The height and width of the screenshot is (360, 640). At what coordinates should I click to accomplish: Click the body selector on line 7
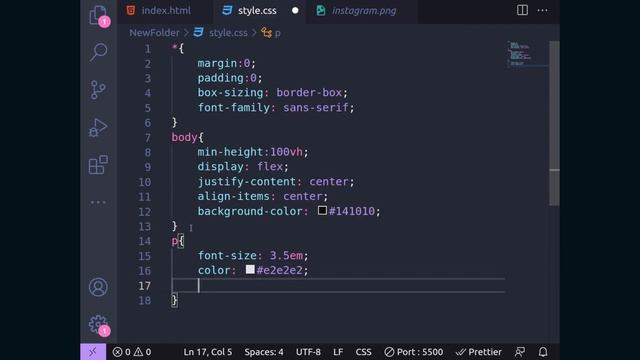184,138
